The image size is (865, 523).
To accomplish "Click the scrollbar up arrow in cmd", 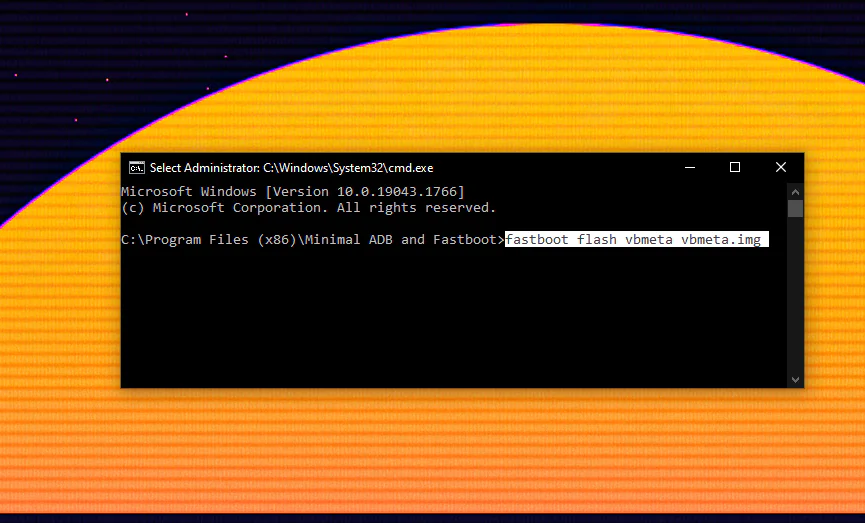I will (795, 192).
